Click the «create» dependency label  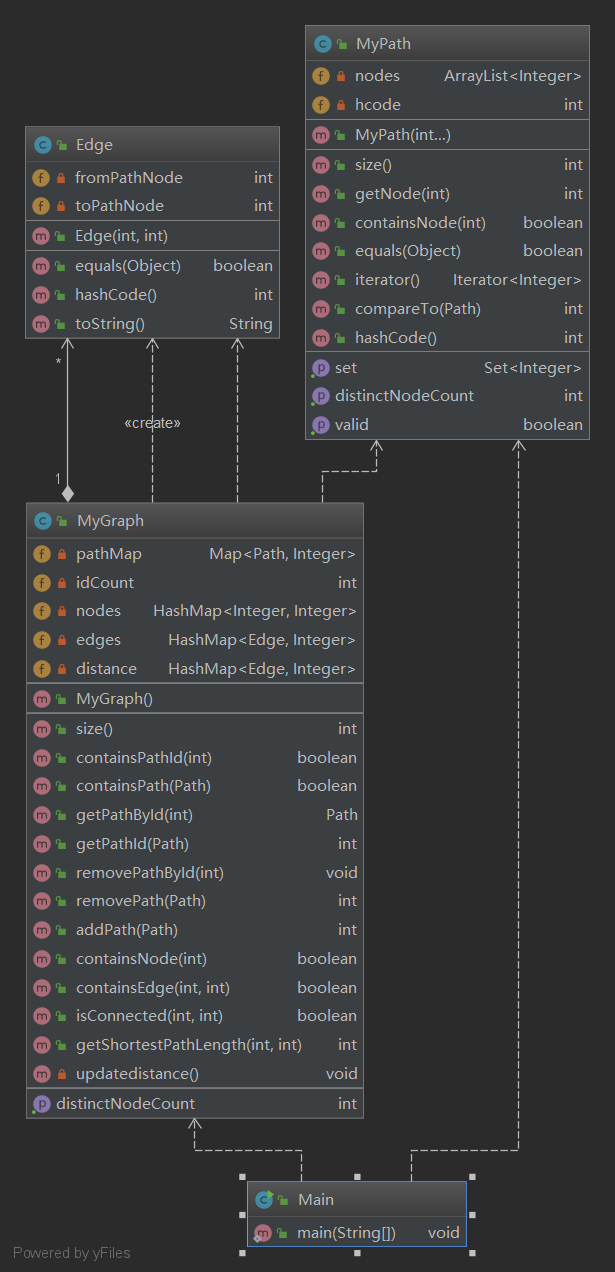(152, 423)
